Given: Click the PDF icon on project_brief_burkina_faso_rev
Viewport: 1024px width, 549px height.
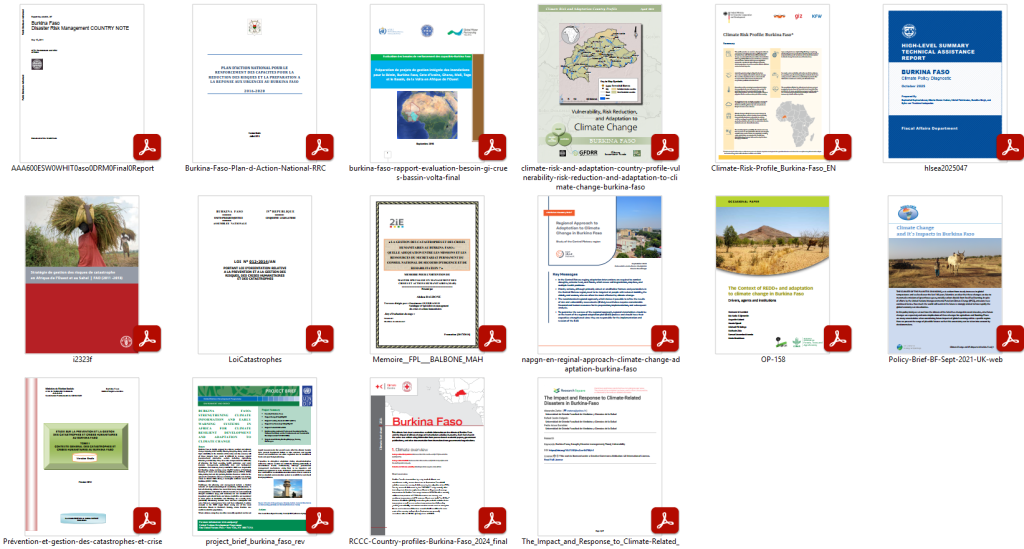Looking at the screenshot, I should [x=319, y=521].
